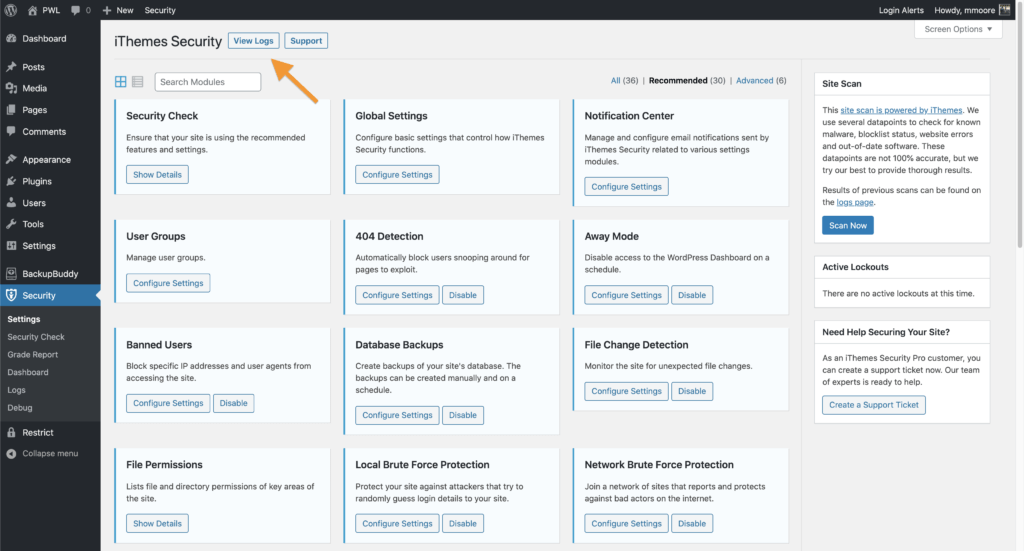Click the Appearance paintbrush icon
1024x551 pixels.
11,159
